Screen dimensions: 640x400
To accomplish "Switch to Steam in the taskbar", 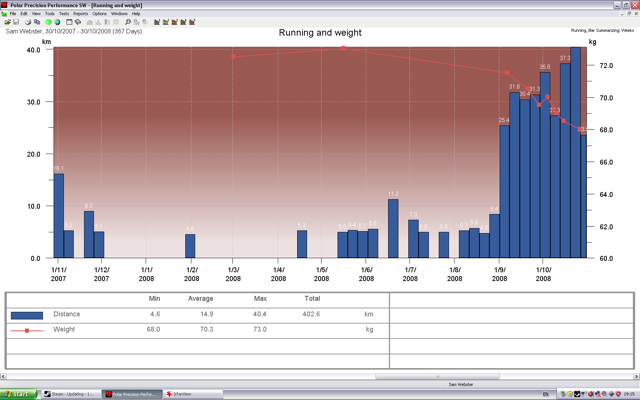I will point(73,394).
